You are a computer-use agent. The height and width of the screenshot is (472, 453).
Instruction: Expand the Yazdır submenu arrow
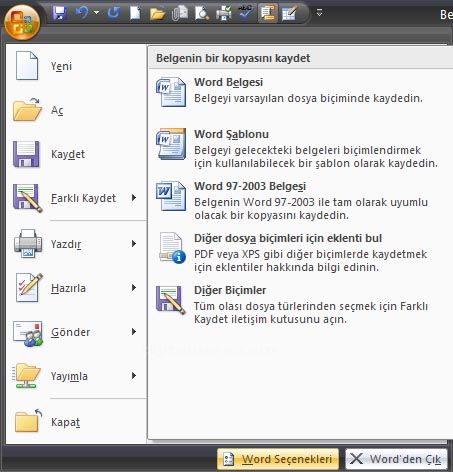(x=134, y=244)
